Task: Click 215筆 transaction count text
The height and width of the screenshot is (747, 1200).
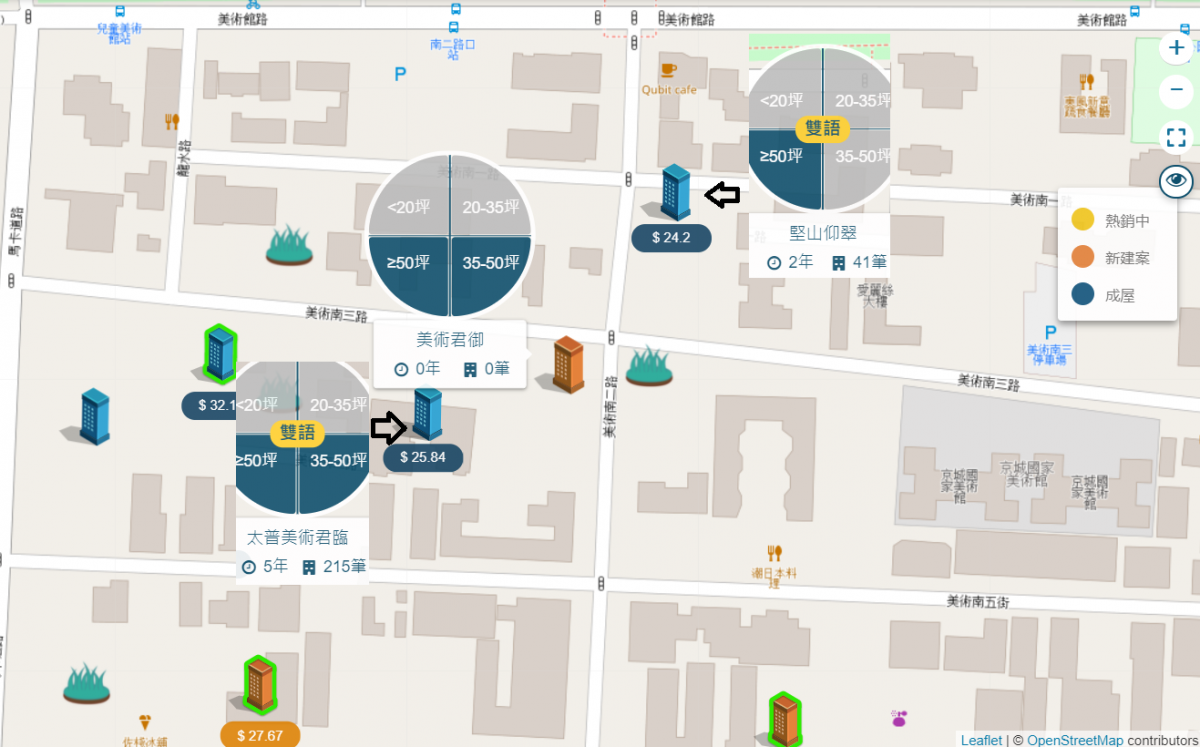Action: (345, 567)
